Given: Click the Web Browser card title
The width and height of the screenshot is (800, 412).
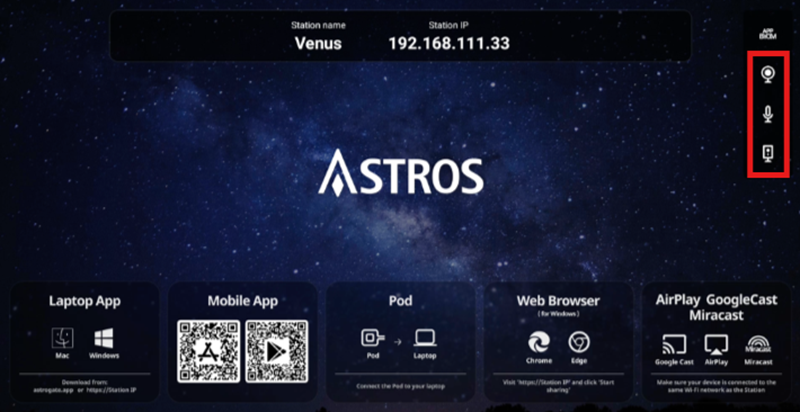Looking at the screenshot, I should pos(558,300).
